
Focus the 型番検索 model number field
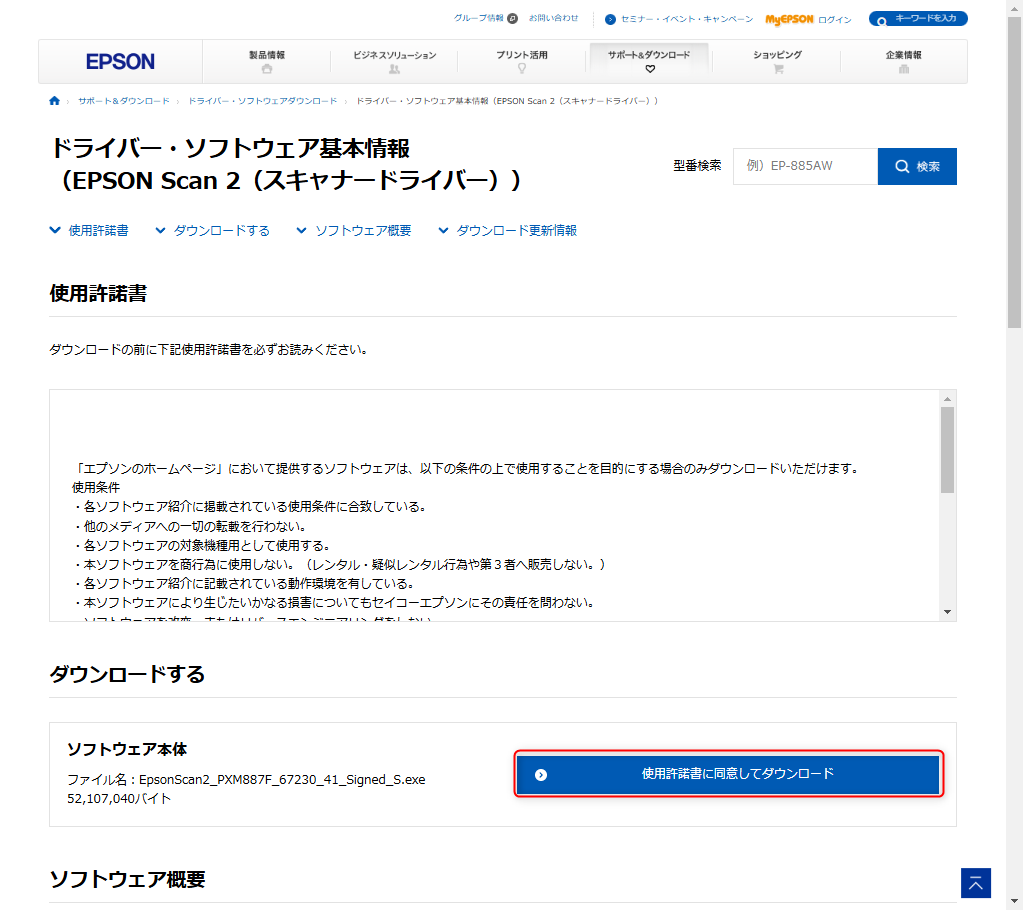pos(805,166)
